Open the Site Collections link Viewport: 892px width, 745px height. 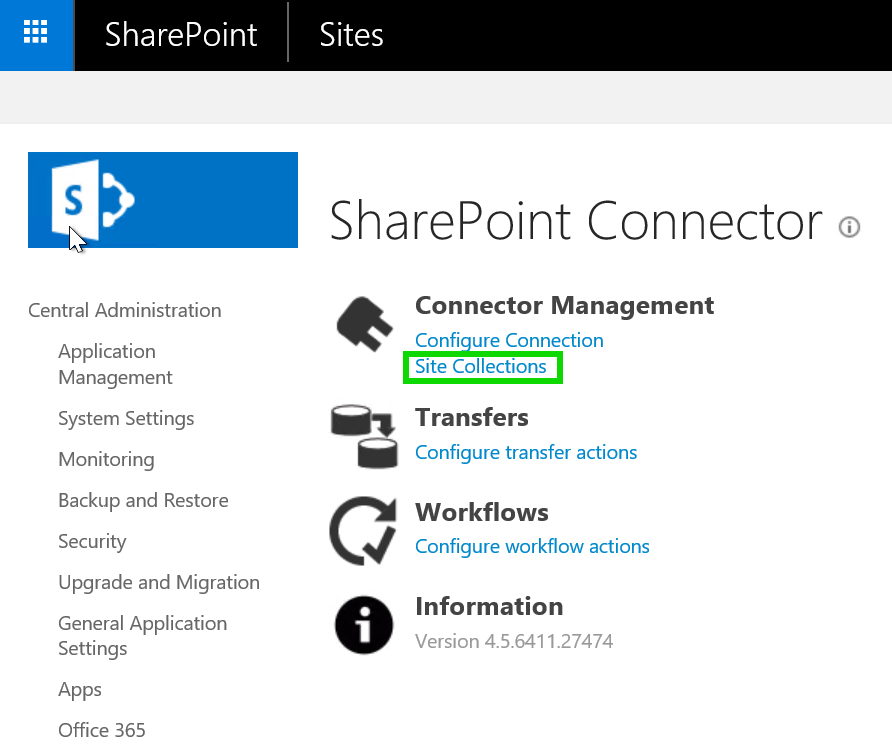click(482, 366)
